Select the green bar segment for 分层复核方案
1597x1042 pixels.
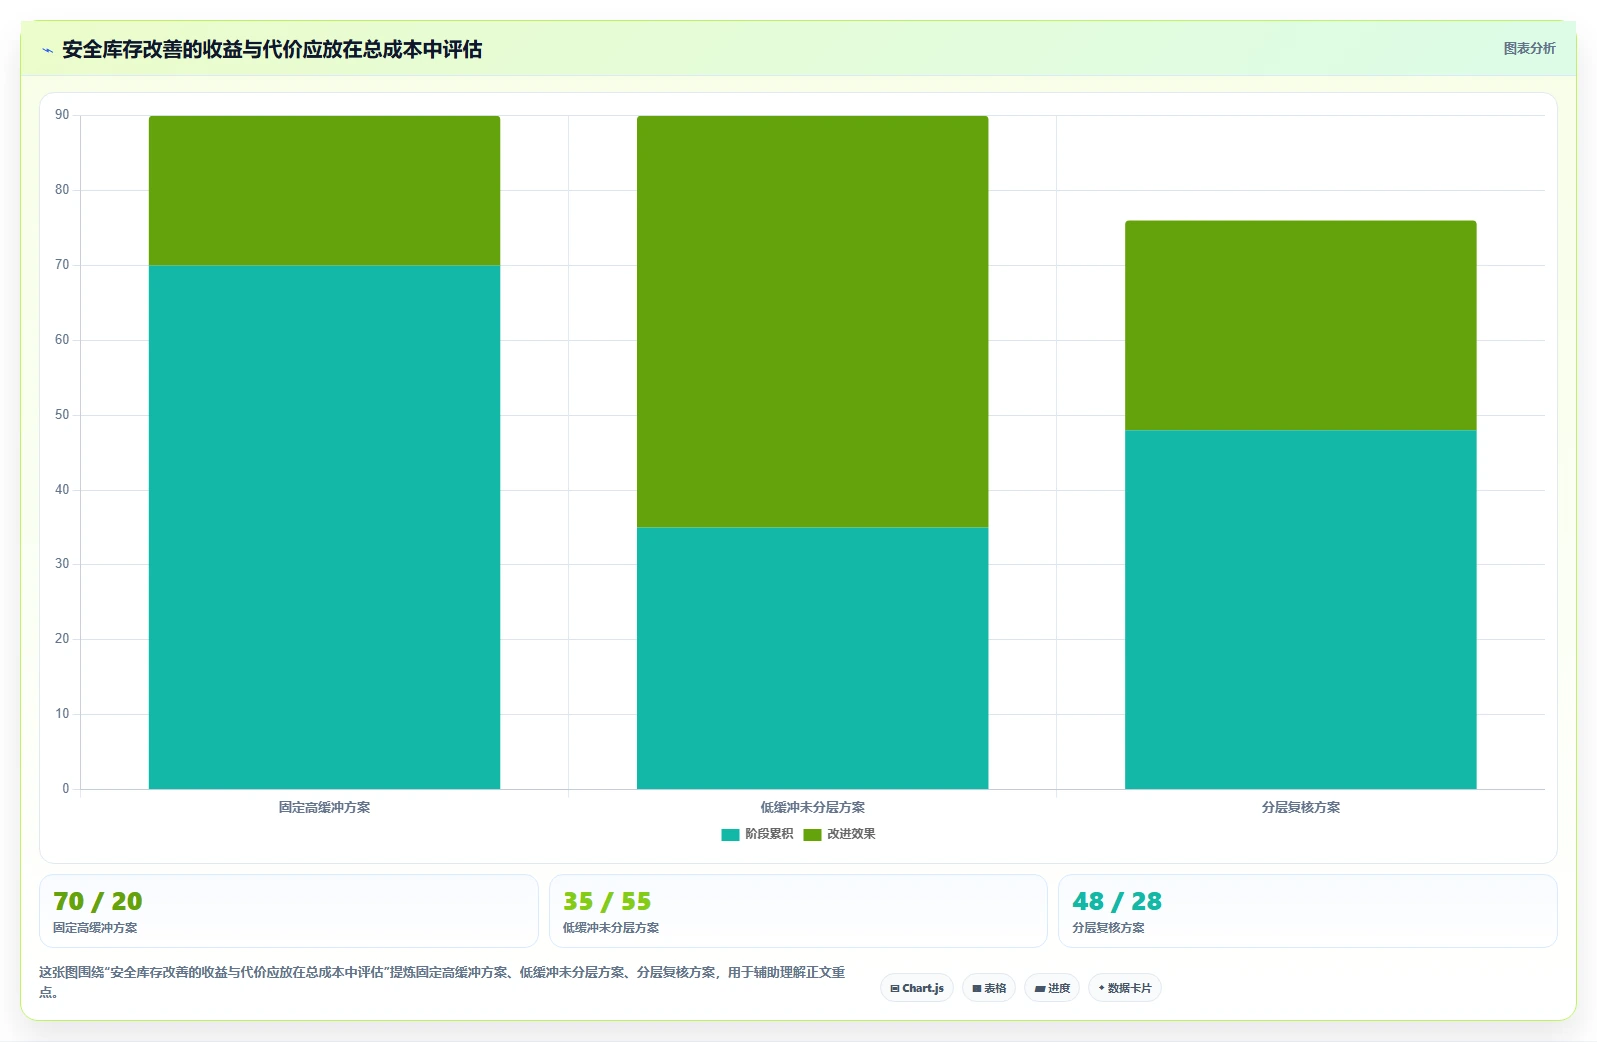pyautogui.click(x=1300, y=325)
